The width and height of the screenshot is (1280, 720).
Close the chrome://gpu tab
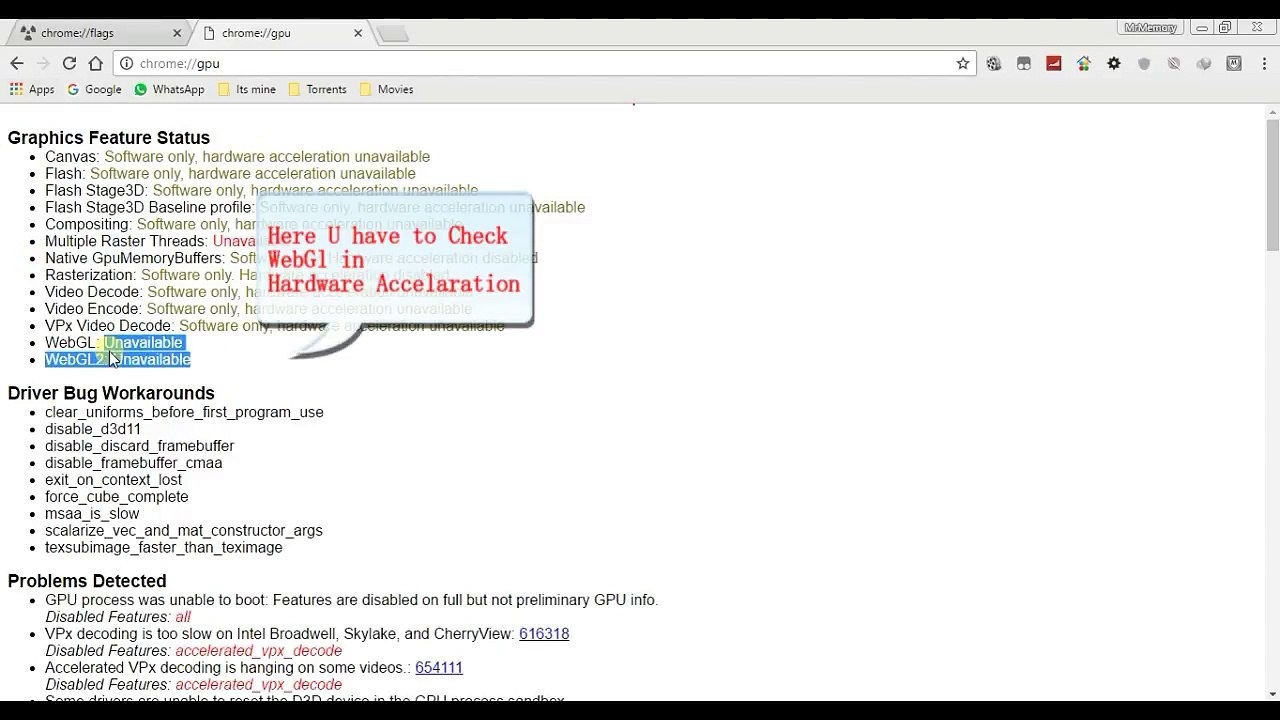358,33
